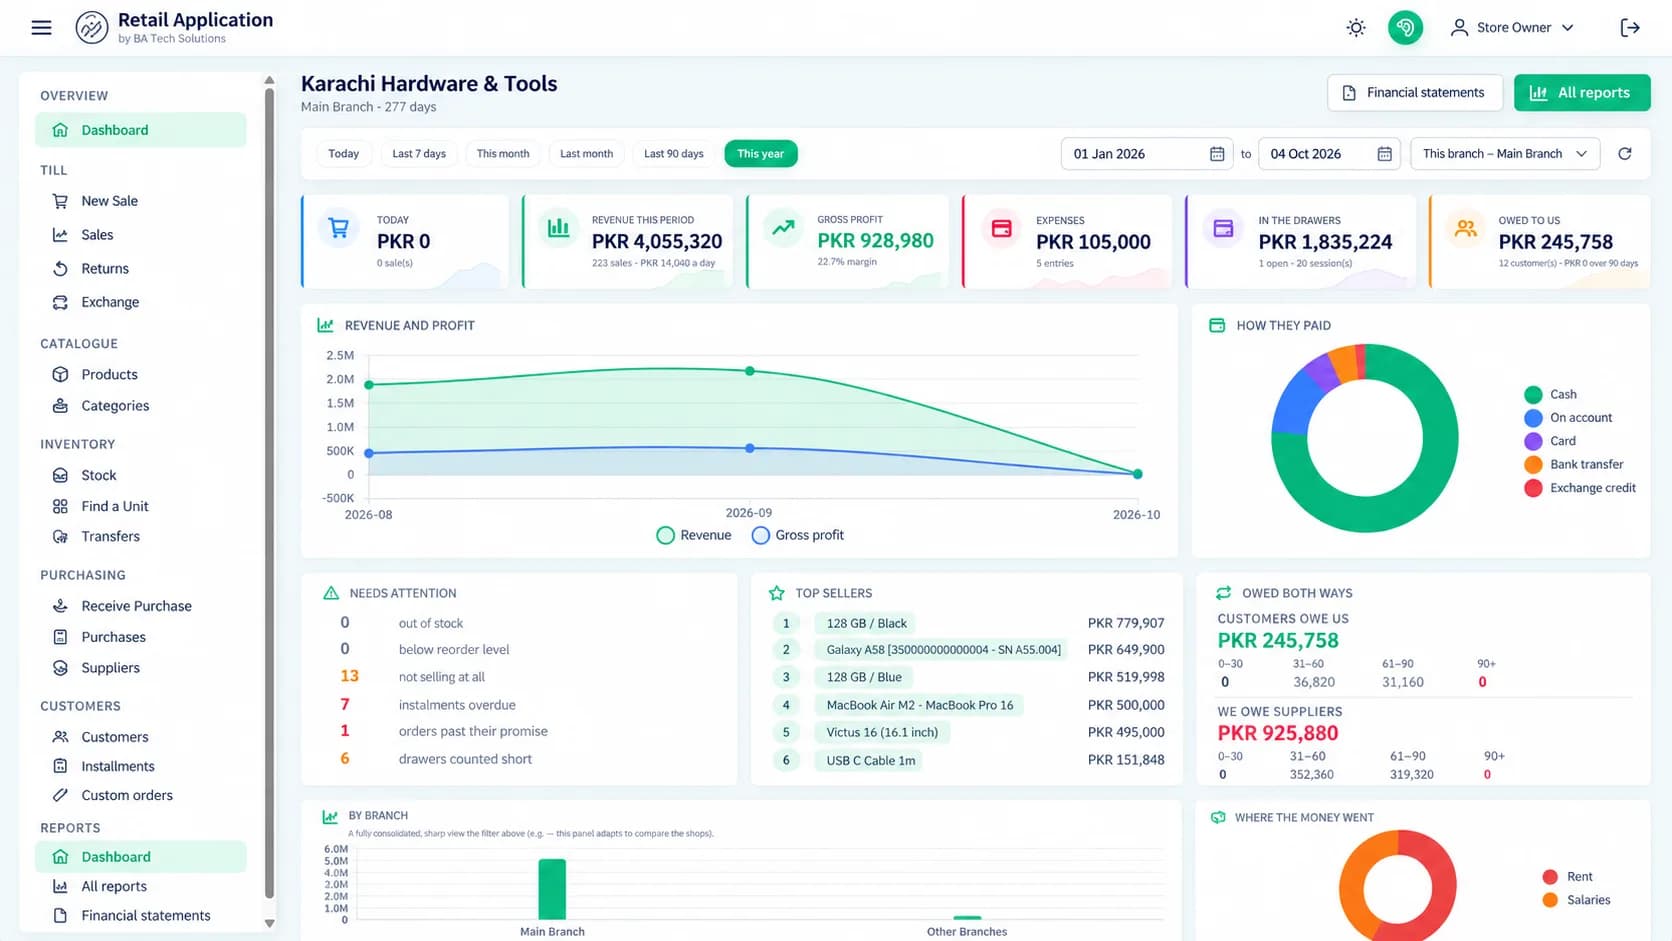Open New Sale in sidebar
This screenshot has width=1672, height=941.
point(141,201)
